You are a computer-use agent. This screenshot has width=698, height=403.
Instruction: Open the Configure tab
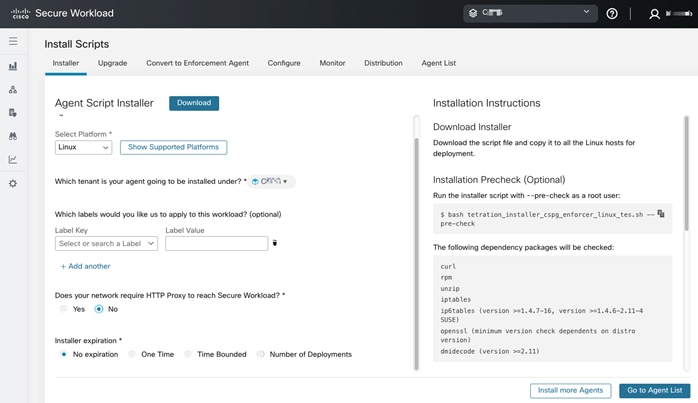coord(284,63)
